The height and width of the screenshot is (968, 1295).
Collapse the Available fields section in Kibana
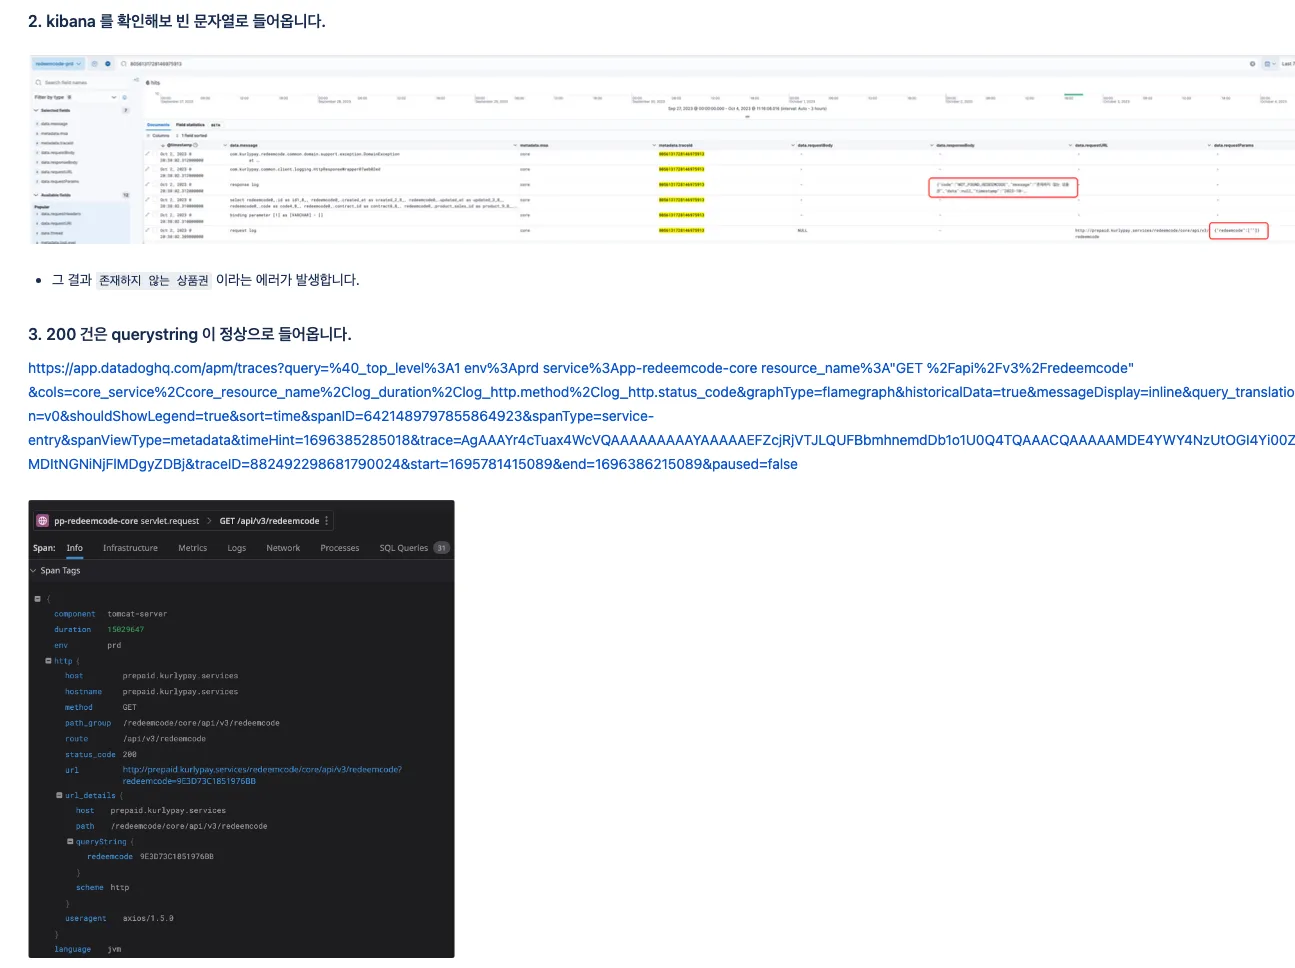pyautogui.click(x=37, y=195)
